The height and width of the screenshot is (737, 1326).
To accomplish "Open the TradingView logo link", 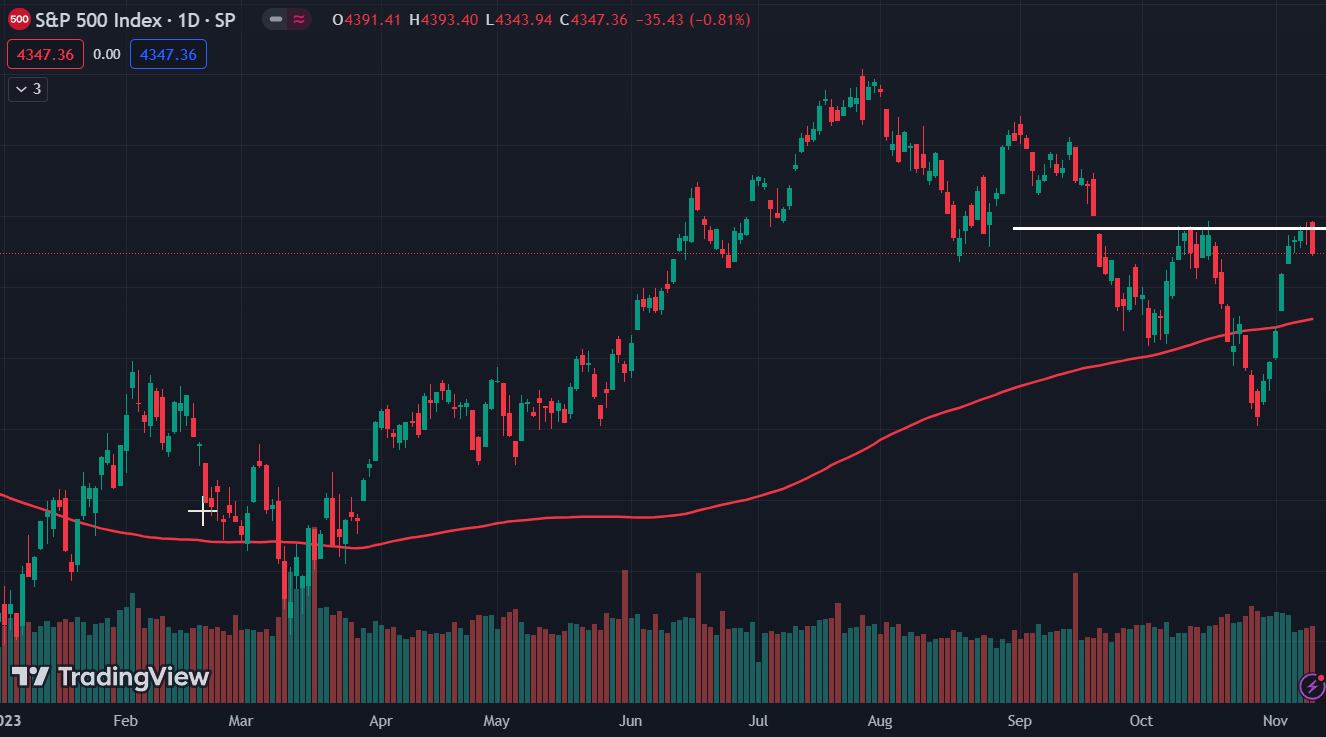I will pyautogui.click(x=111, y=677).
